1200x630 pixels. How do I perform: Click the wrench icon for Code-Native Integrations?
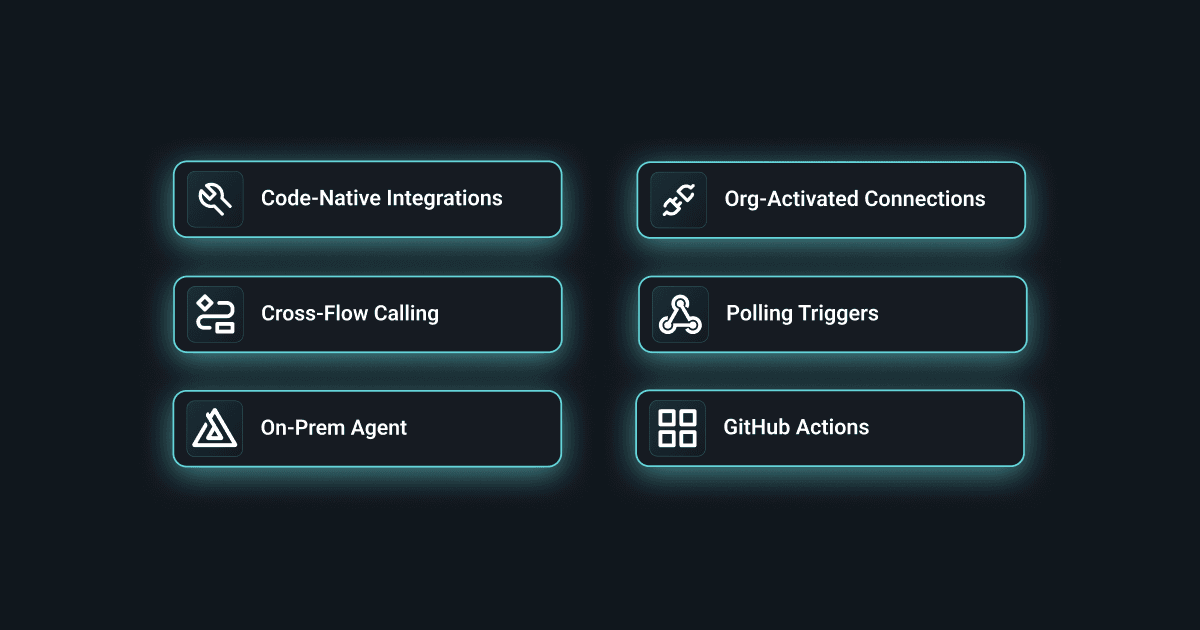tap(215, 199)
